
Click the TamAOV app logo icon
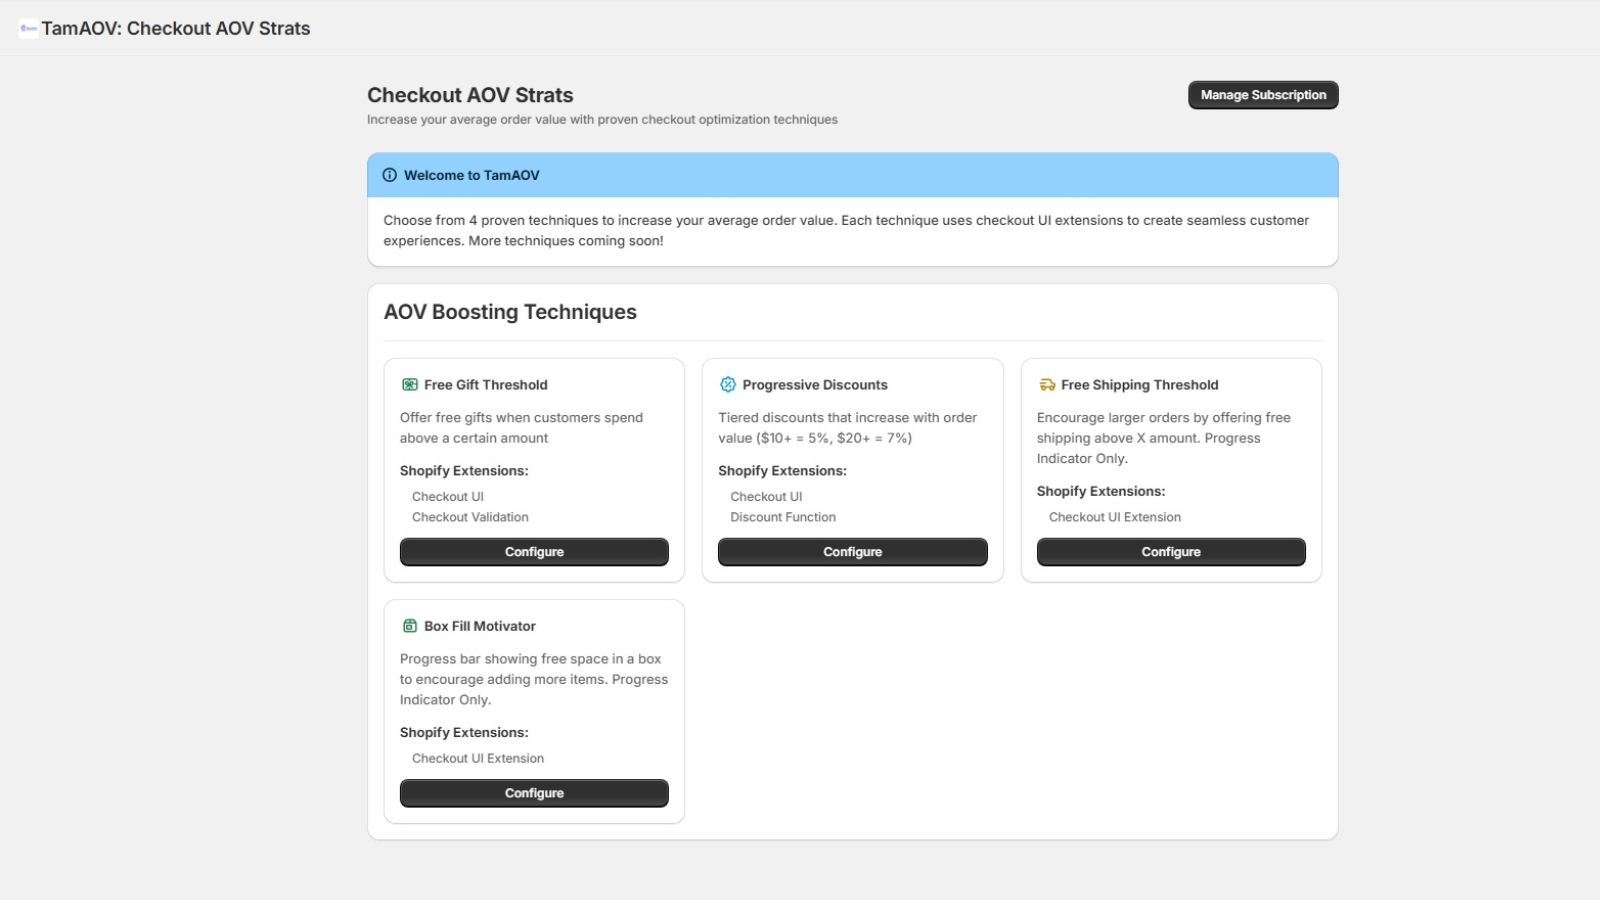pos(28,28)
